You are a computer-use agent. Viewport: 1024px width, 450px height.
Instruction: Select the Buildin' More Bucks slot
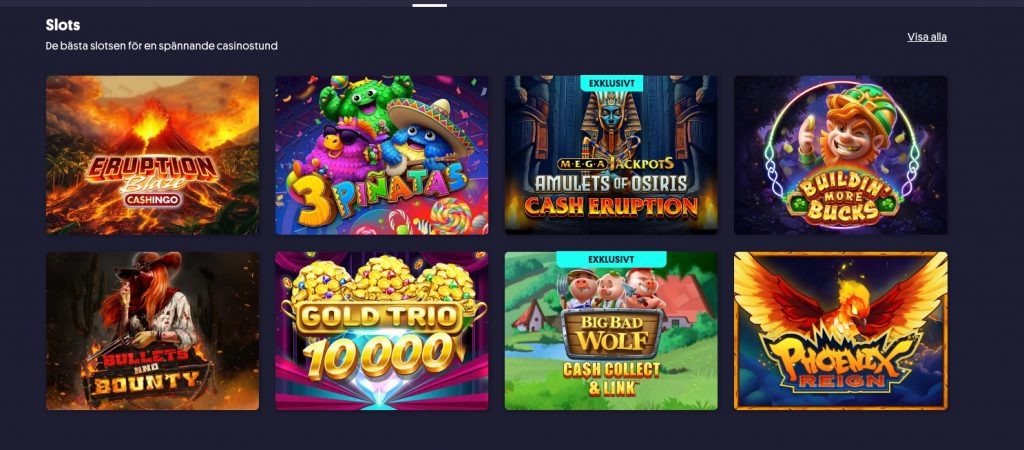click(x=840, y=155)
